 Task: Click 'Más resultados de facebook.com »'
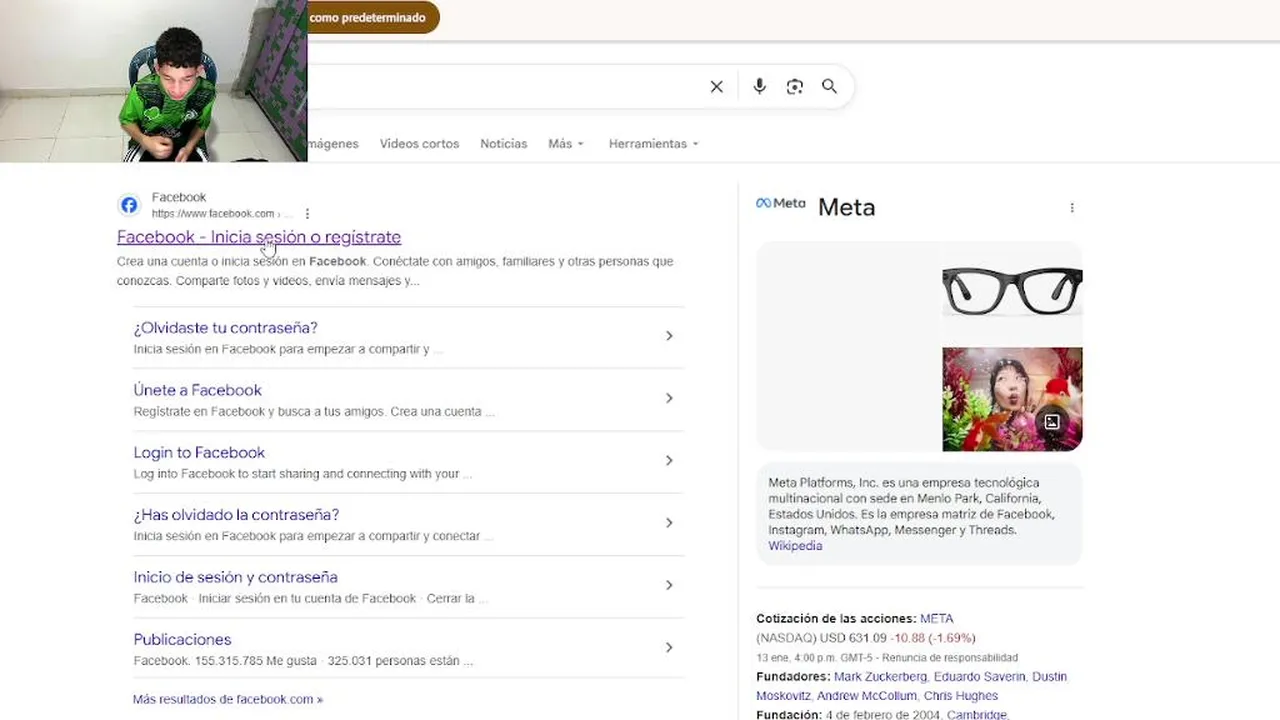[x=228, y=700]
